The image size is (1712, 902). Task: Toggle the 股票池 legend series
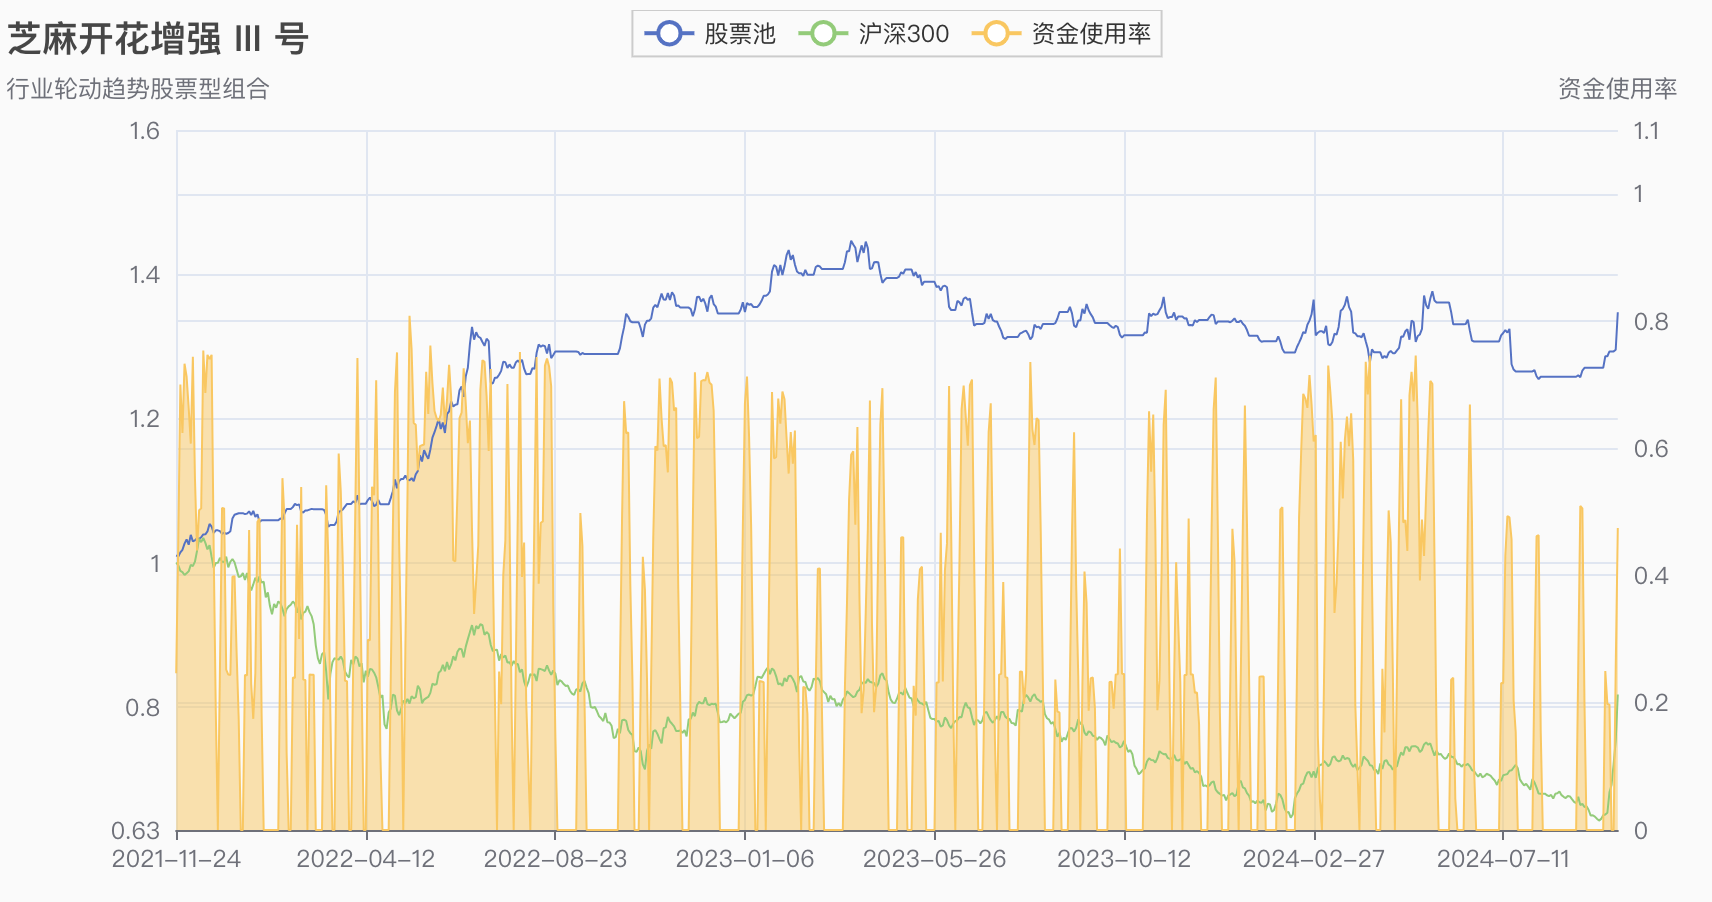710,34
